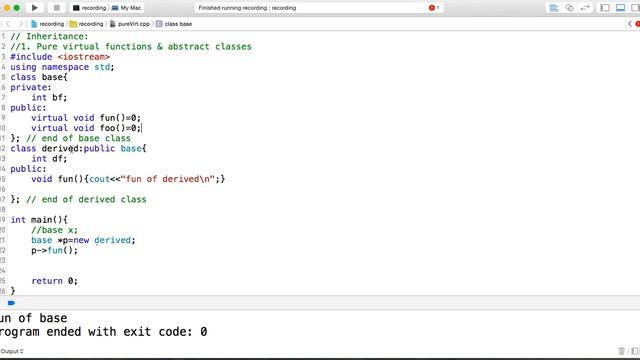Go forward with the jump bar arrow
Viewport: 640px width, 360px height.
(x=20, y=24)
